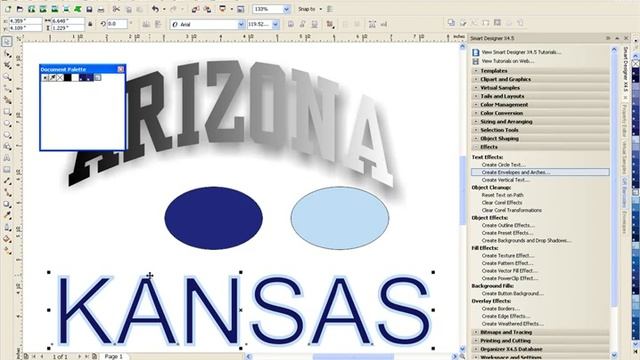This screenshot has width=640, height=360.
Task: Select the Page 1 tab
Action: click(x=113, y=356)
